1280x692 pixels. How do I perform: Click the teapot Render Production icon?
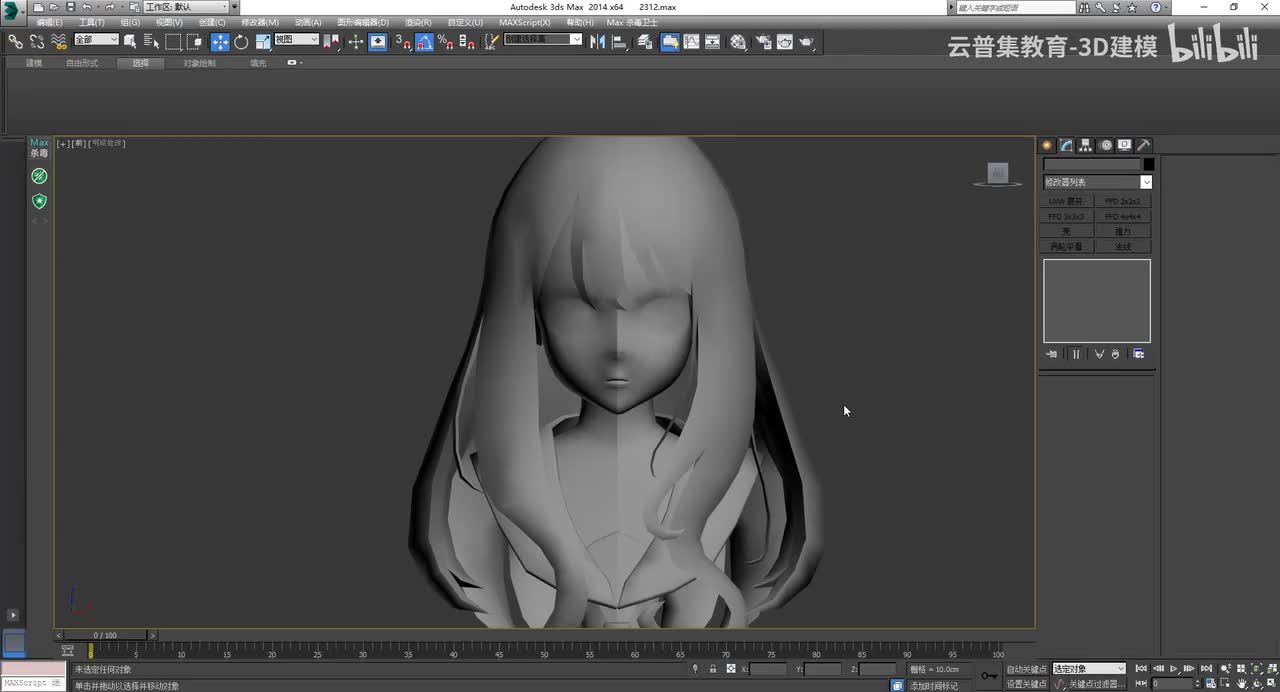pos(806,42)
